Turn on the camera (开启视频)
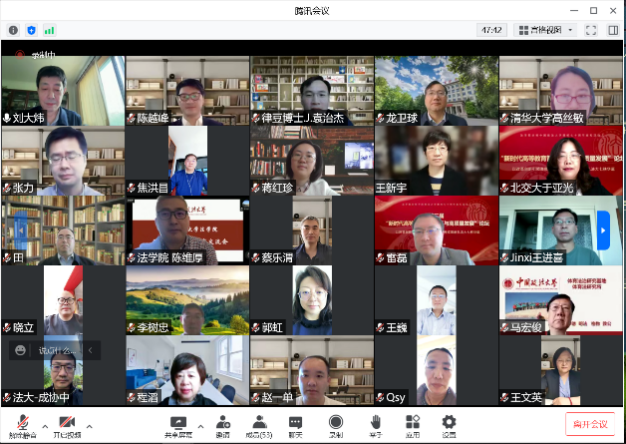The width and height of the screenshot is (626, 444). (68, 424)
